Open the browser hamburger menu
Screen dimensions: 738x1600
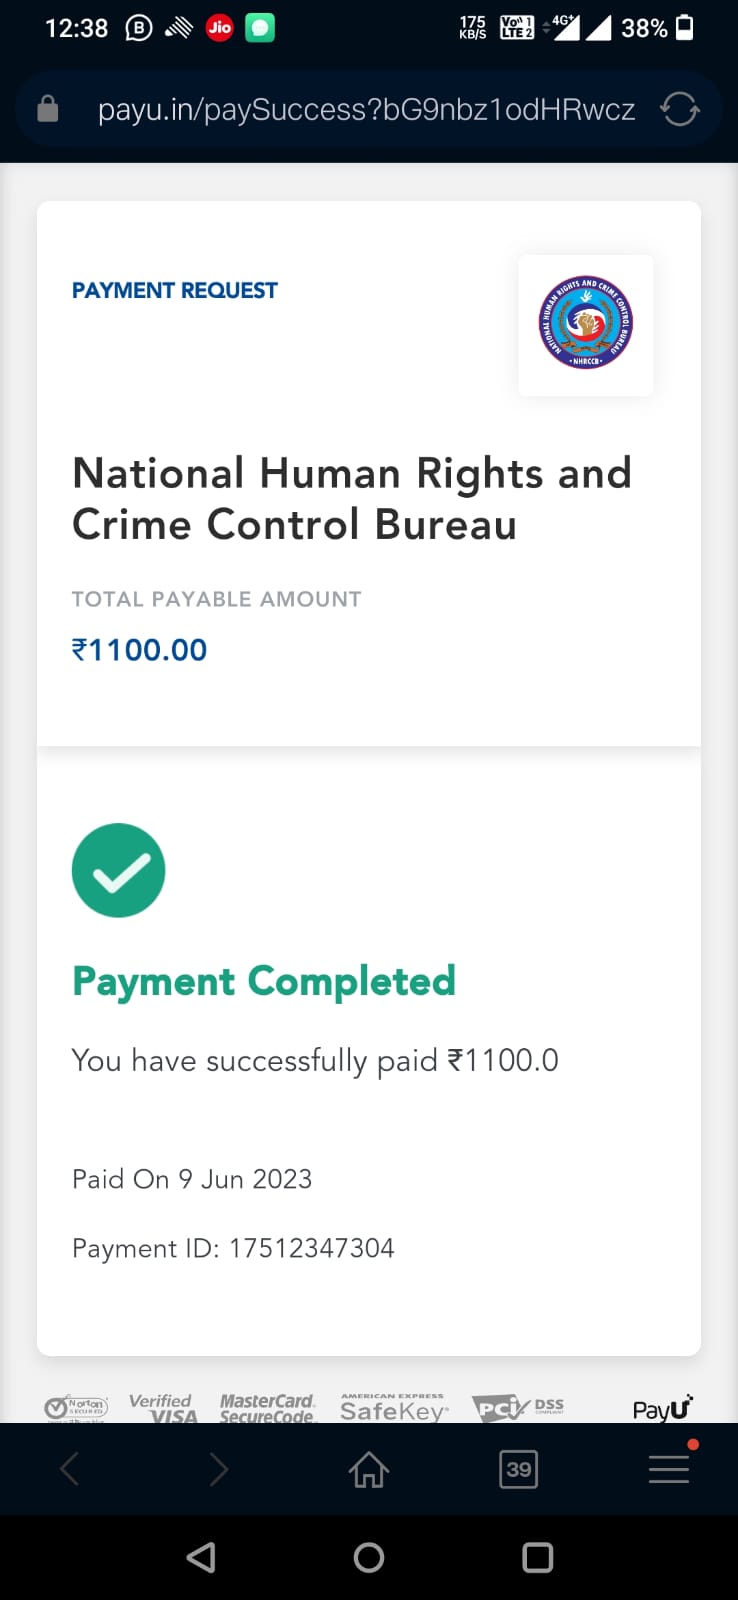[668, 1469]
